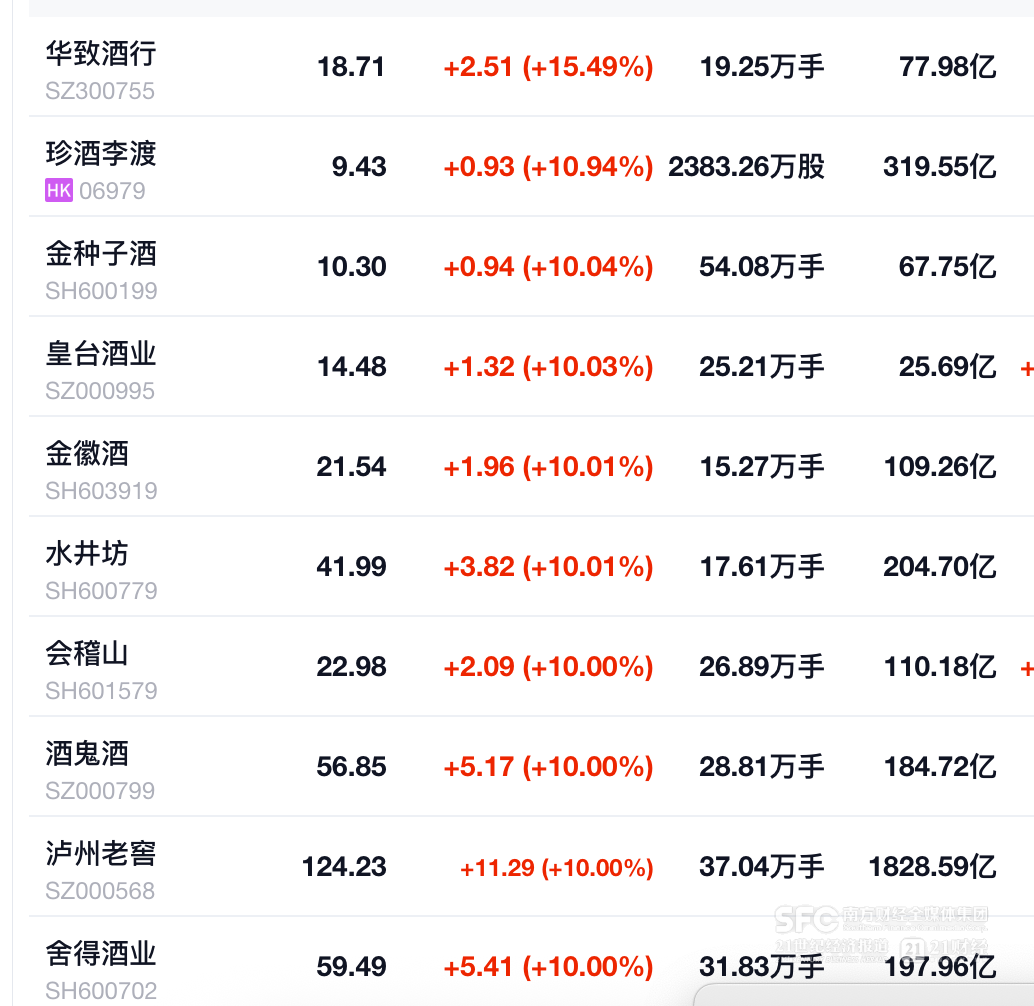Open the 皇台酒业 stock link
1034x1006 pixels.
[101, 353]
